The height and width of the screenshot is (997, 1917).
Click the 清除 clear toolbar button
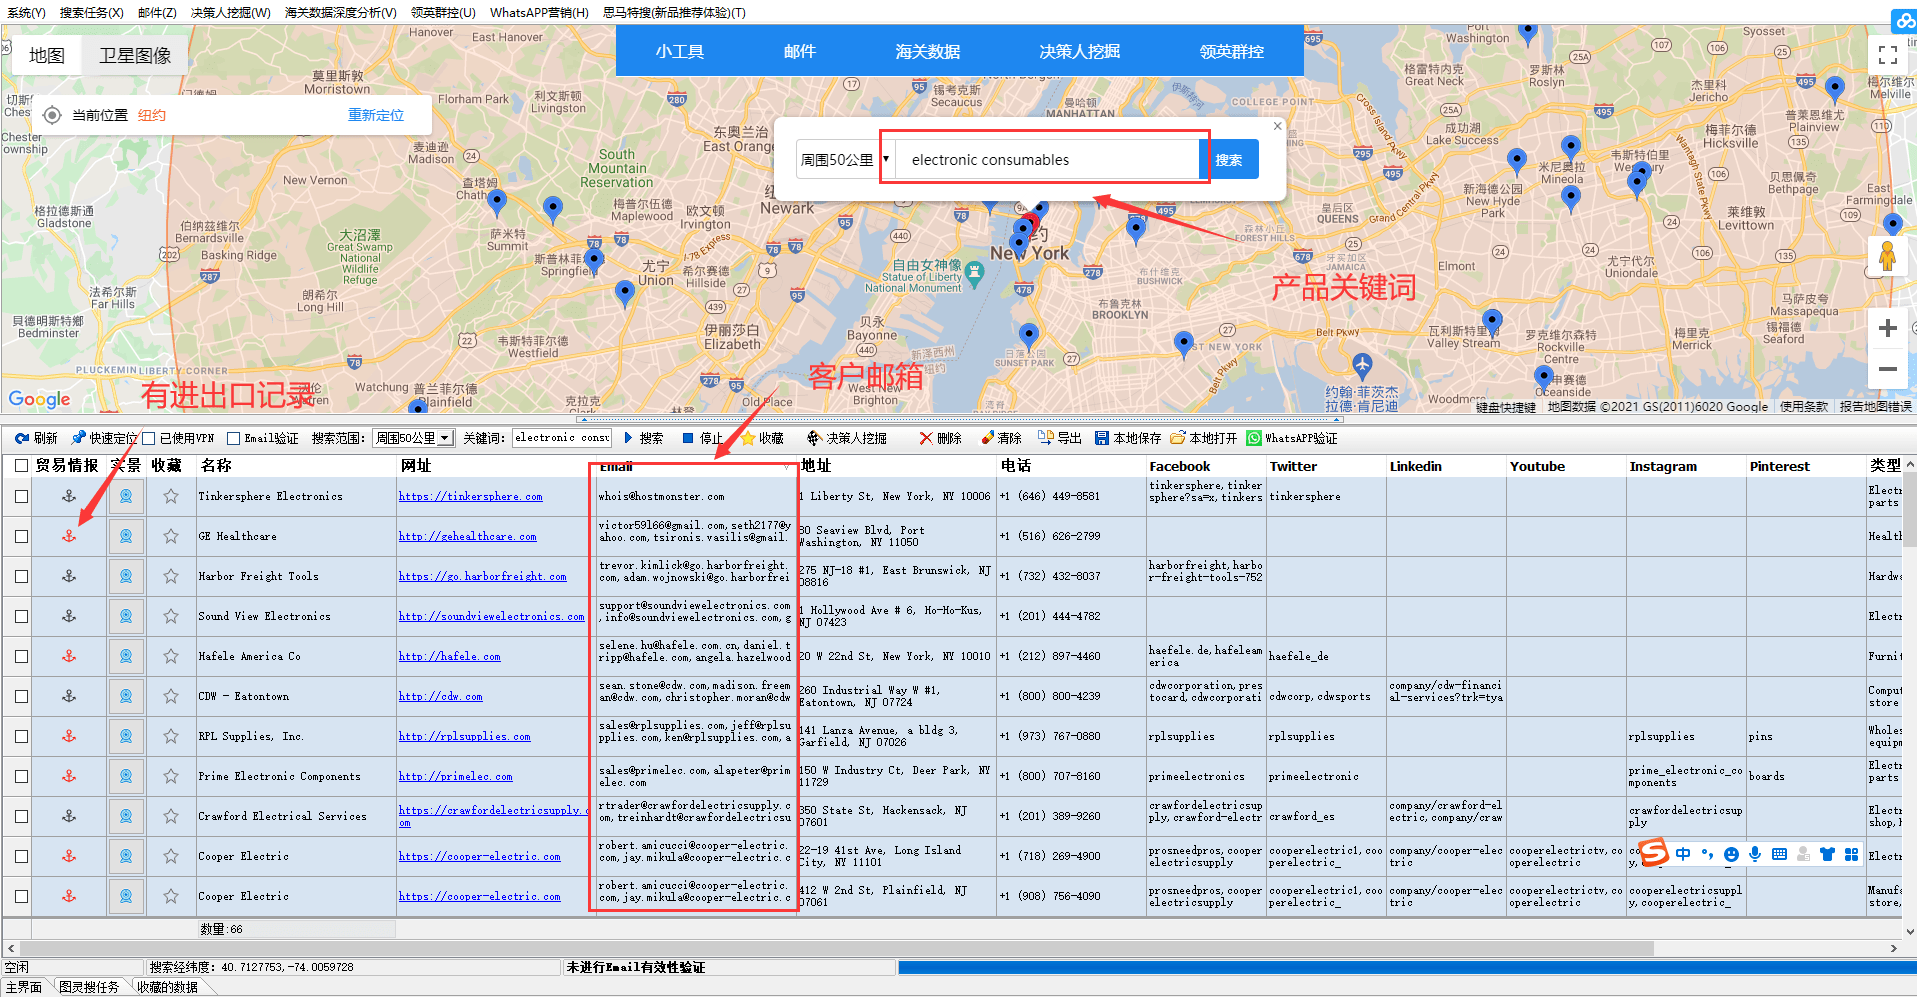pos(1001,438)
